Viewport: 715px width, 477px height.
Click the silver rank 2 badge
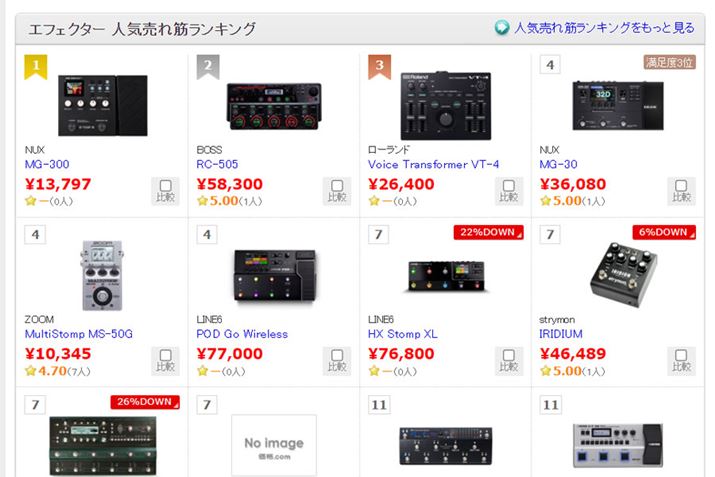click(207, 67)
